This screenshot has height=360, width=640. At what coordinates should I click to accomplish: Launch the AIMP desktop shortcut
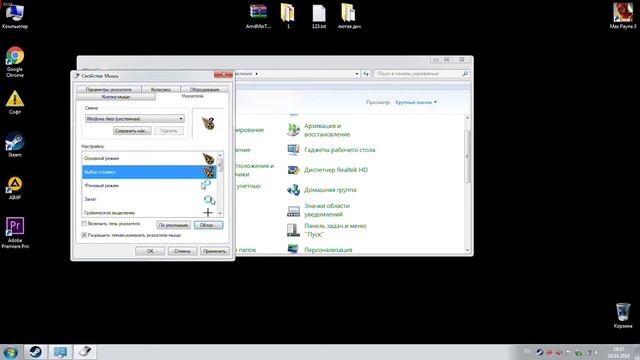click(x=15, y=188)
